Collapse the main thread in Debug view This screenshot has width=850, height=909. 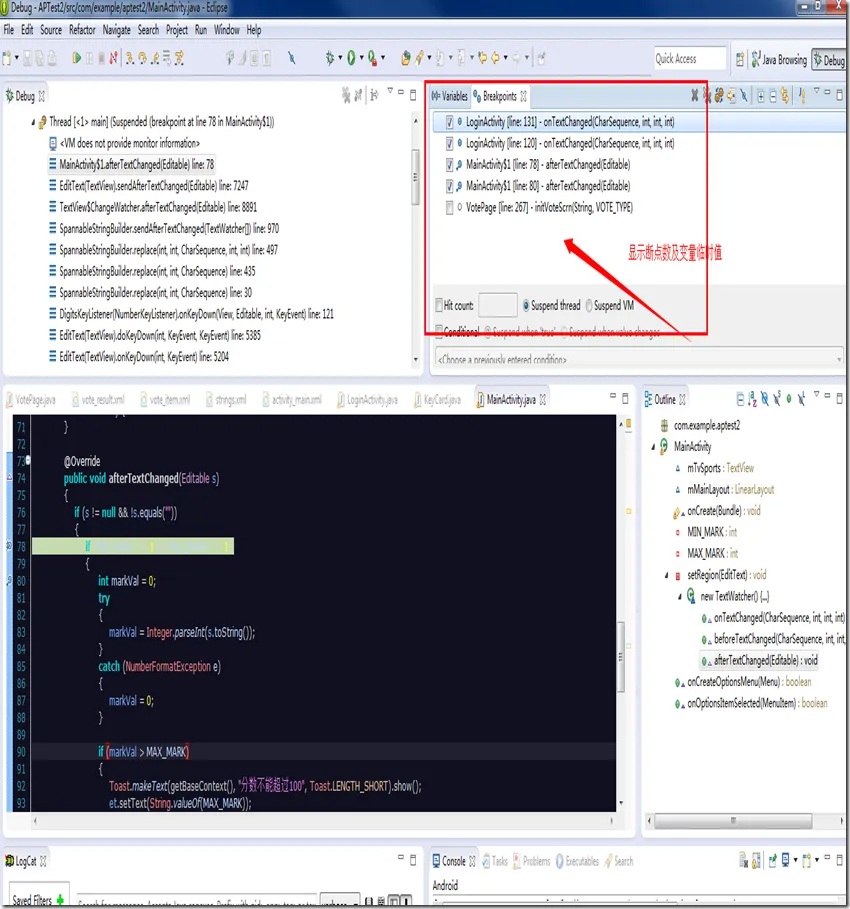tap(31, 122)
